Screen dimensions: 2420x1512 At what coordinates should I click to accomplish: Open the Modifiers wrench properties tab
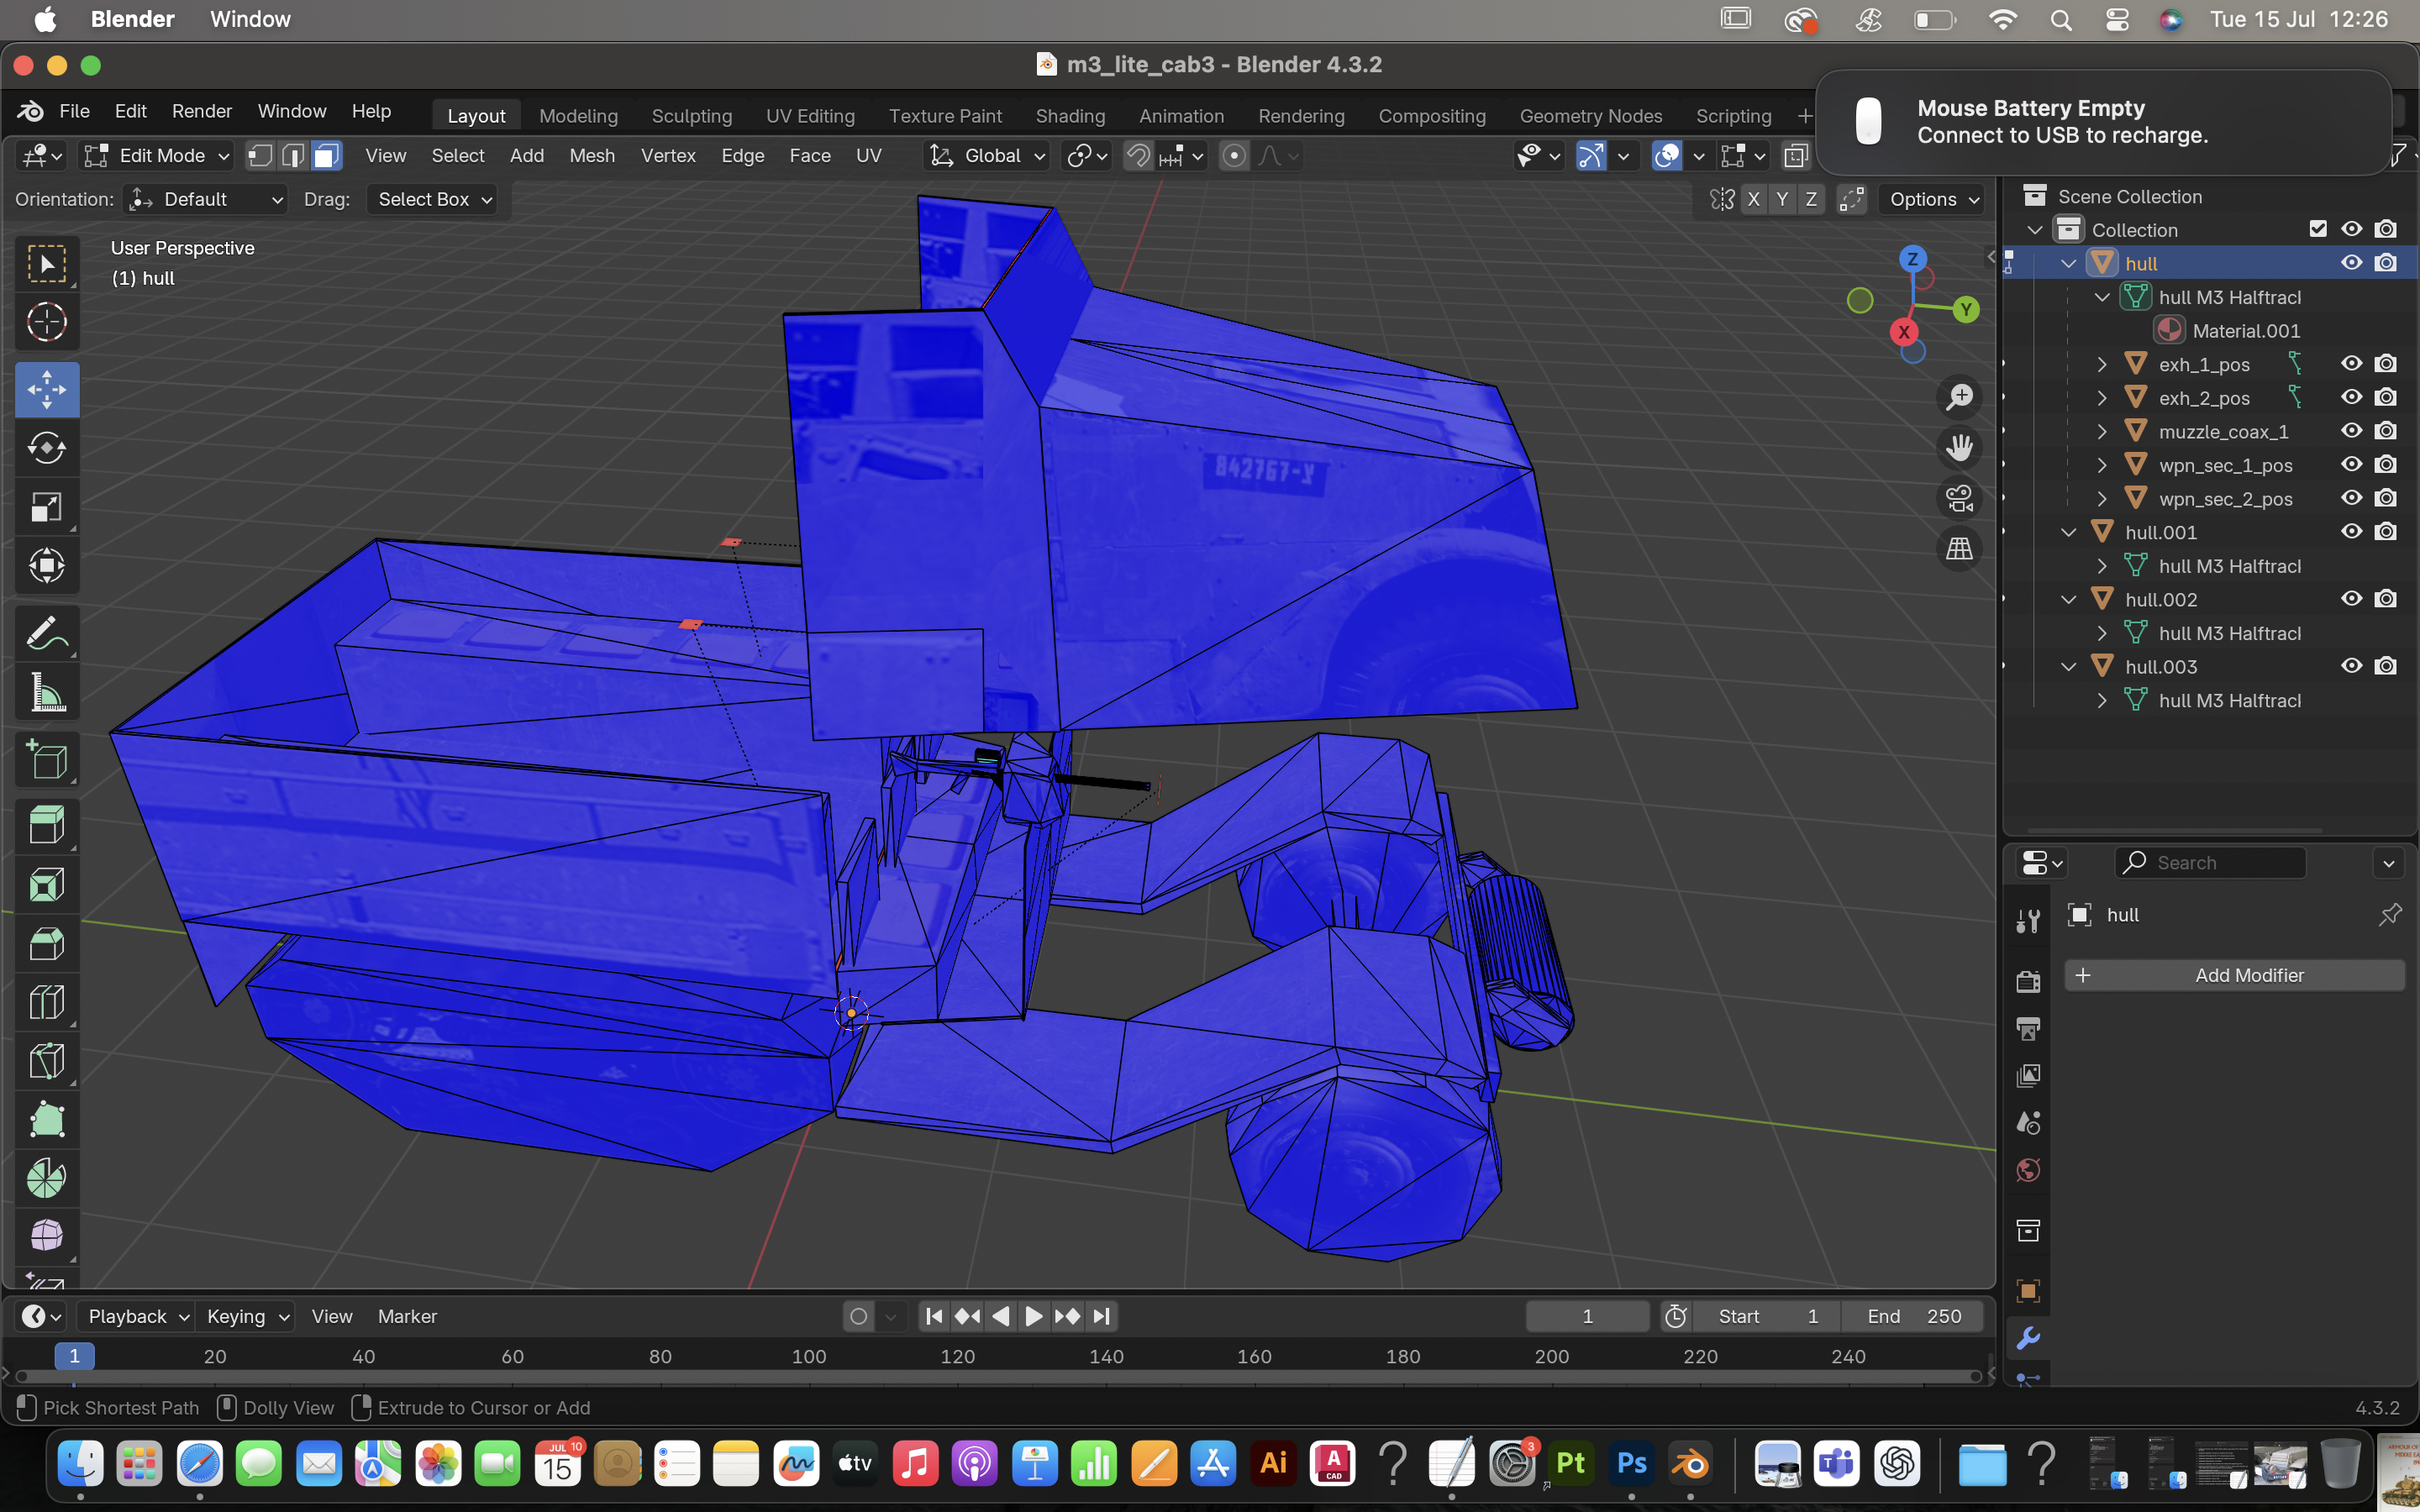click(x=2028, y=1338)
